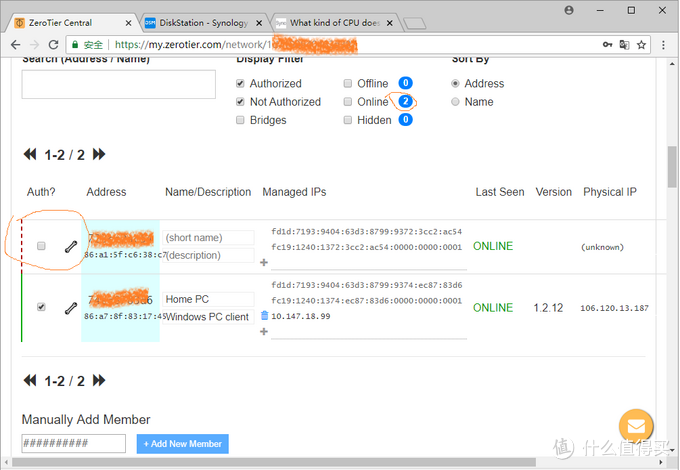
Task: Click the translate page icon in address bar
Action: (x=624, y=45)
